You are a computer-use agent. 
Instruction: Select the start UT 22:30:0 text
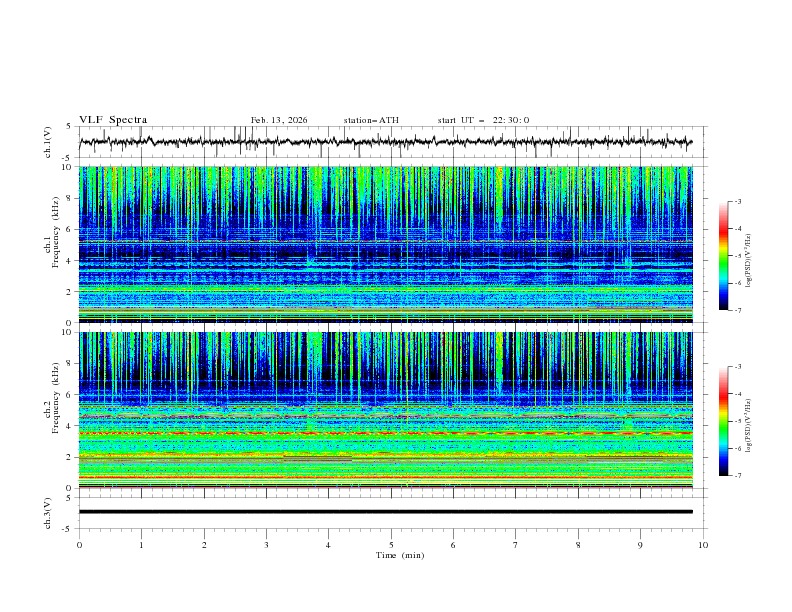pyautogui.click(x=483, y=120)
